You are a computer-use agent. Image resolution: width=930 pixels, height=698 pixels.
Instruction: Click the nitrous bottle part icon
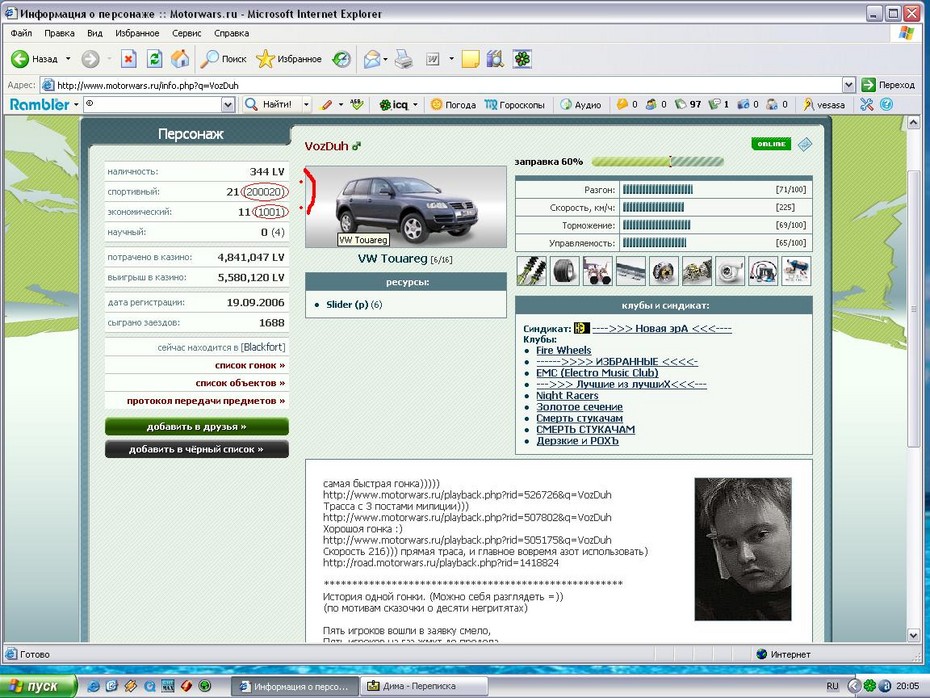(x=796, y=270)
